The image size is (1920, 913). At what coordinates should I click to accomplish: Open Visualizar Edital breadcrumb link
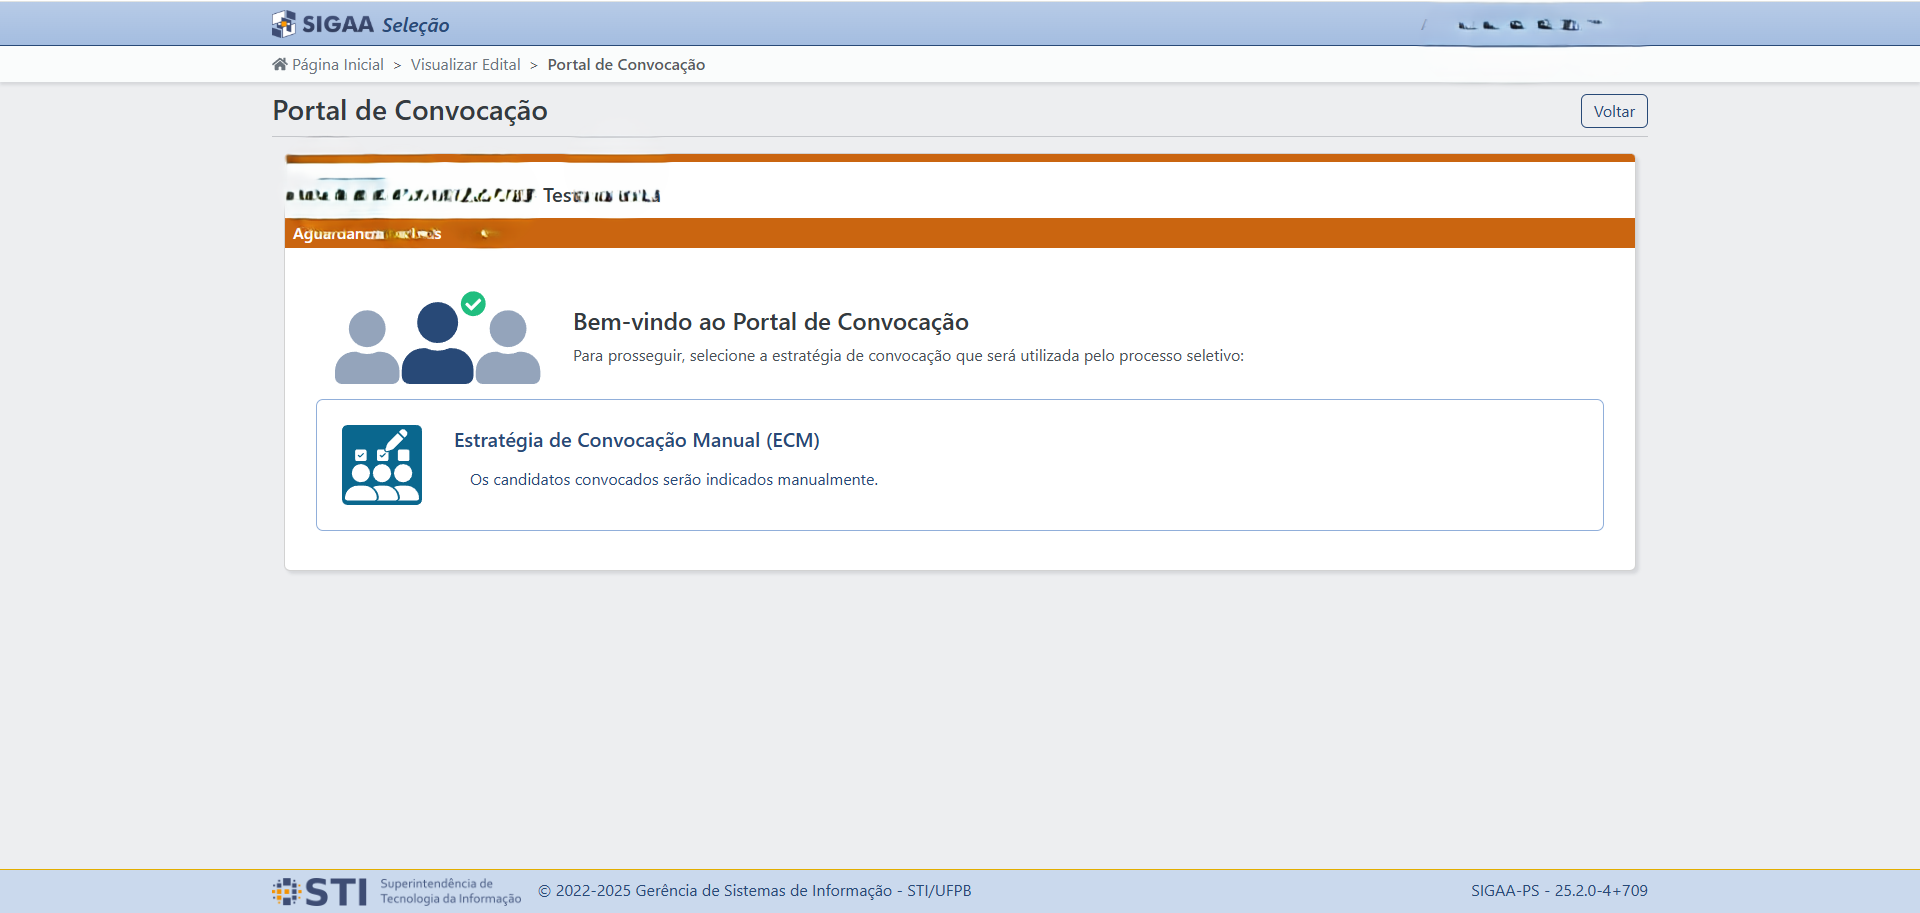coord(465,64)
